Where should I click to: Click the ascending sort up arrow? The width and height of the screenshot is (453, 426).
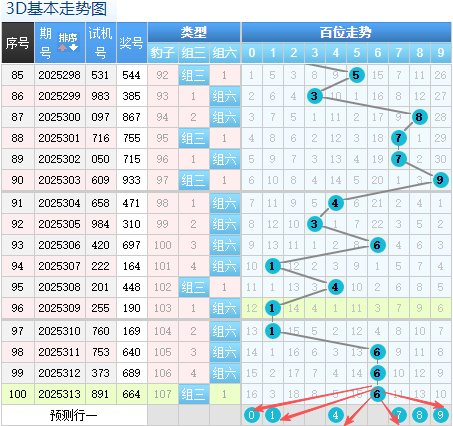click(62, 47)
